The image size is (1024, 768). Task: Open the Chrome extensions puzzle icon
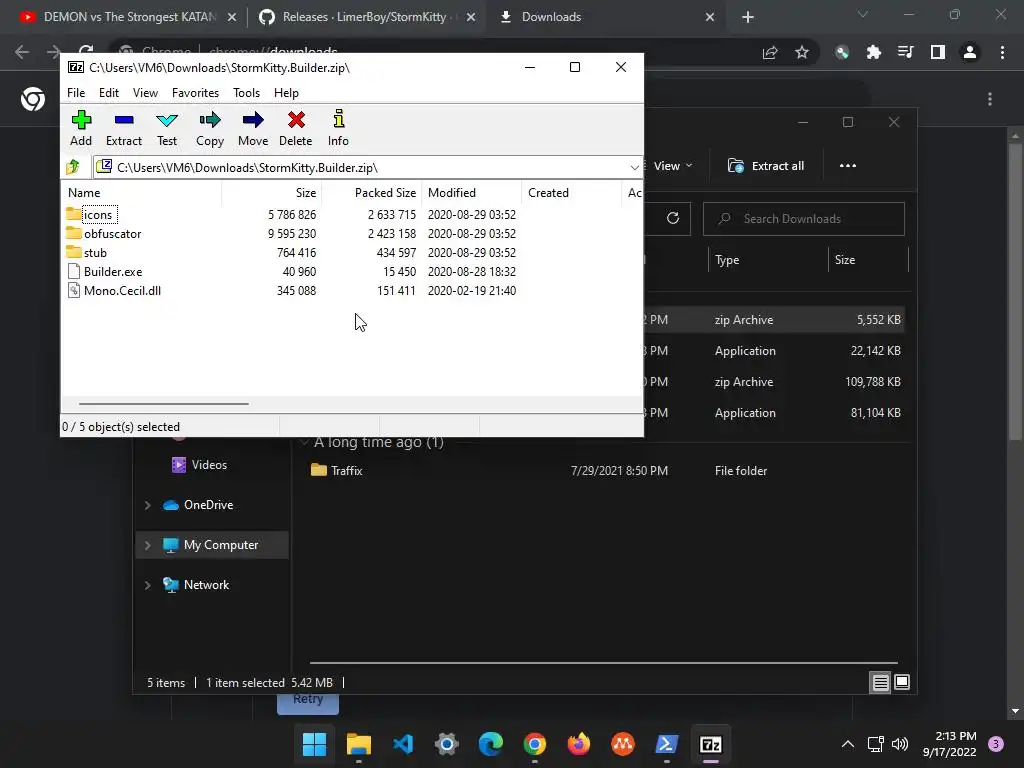pyautogui.click(x=874, y=52)
